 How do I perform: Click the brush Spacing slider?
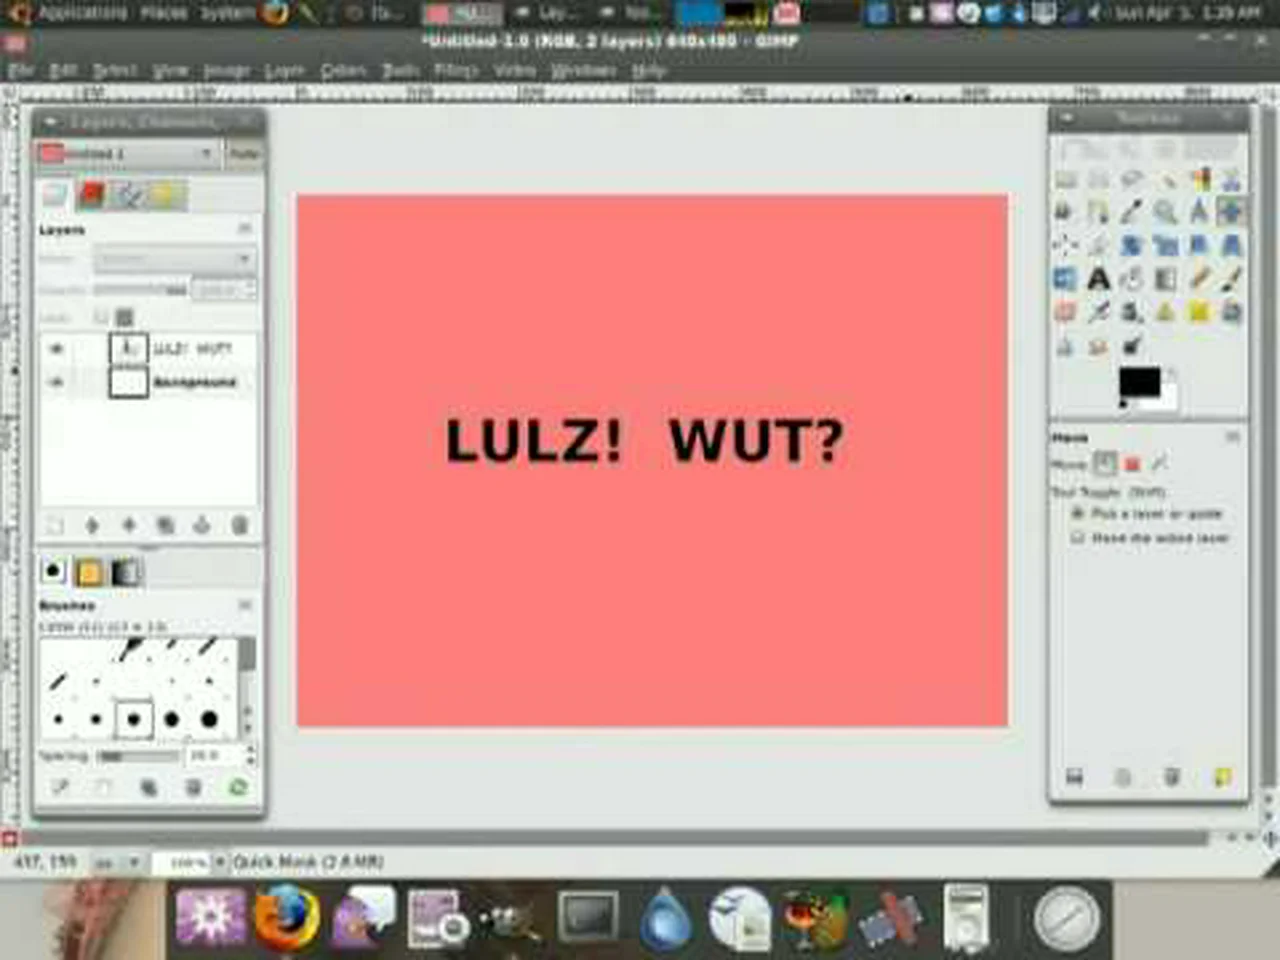coord(138,756)
